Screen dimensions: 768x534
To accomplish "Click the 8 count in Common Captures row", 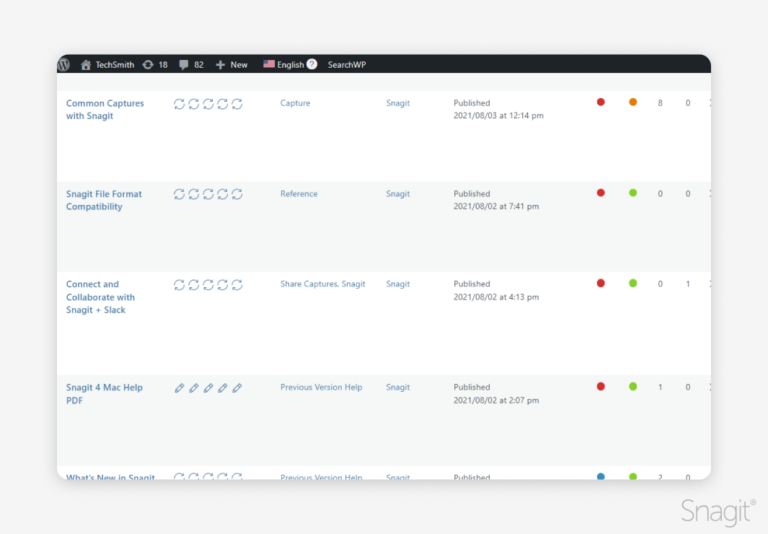I will (660, 103).
